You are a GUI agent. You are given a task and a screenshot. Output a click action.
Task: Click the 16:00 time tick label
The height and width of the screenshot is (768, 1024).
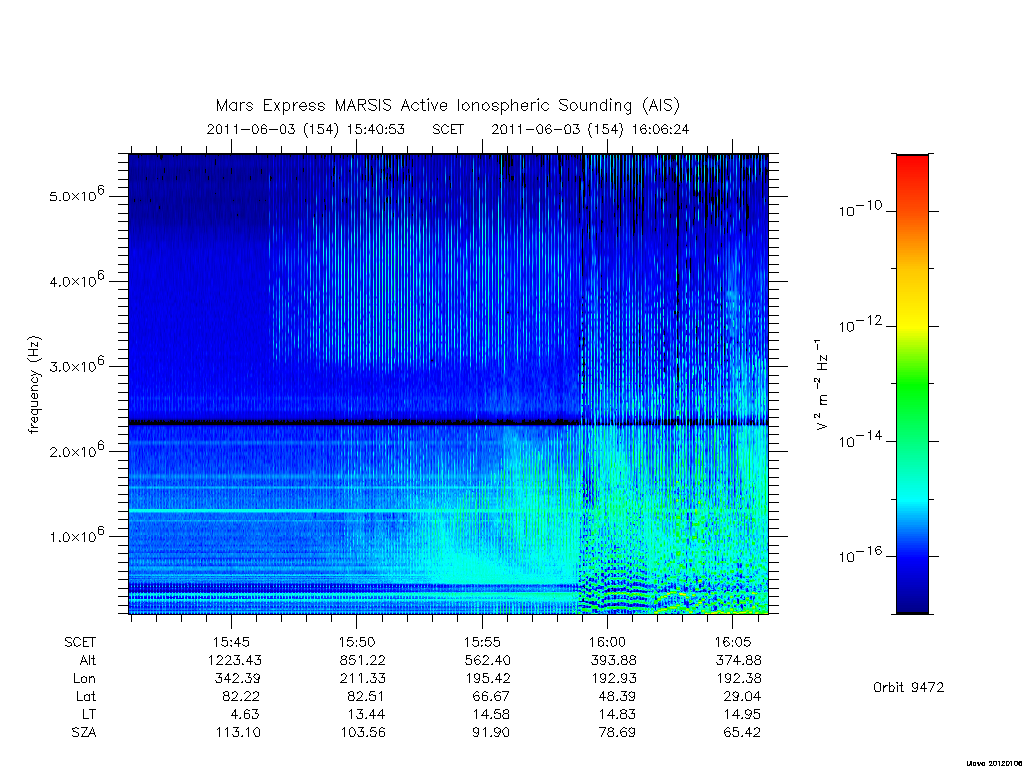[x=607, y=642]
